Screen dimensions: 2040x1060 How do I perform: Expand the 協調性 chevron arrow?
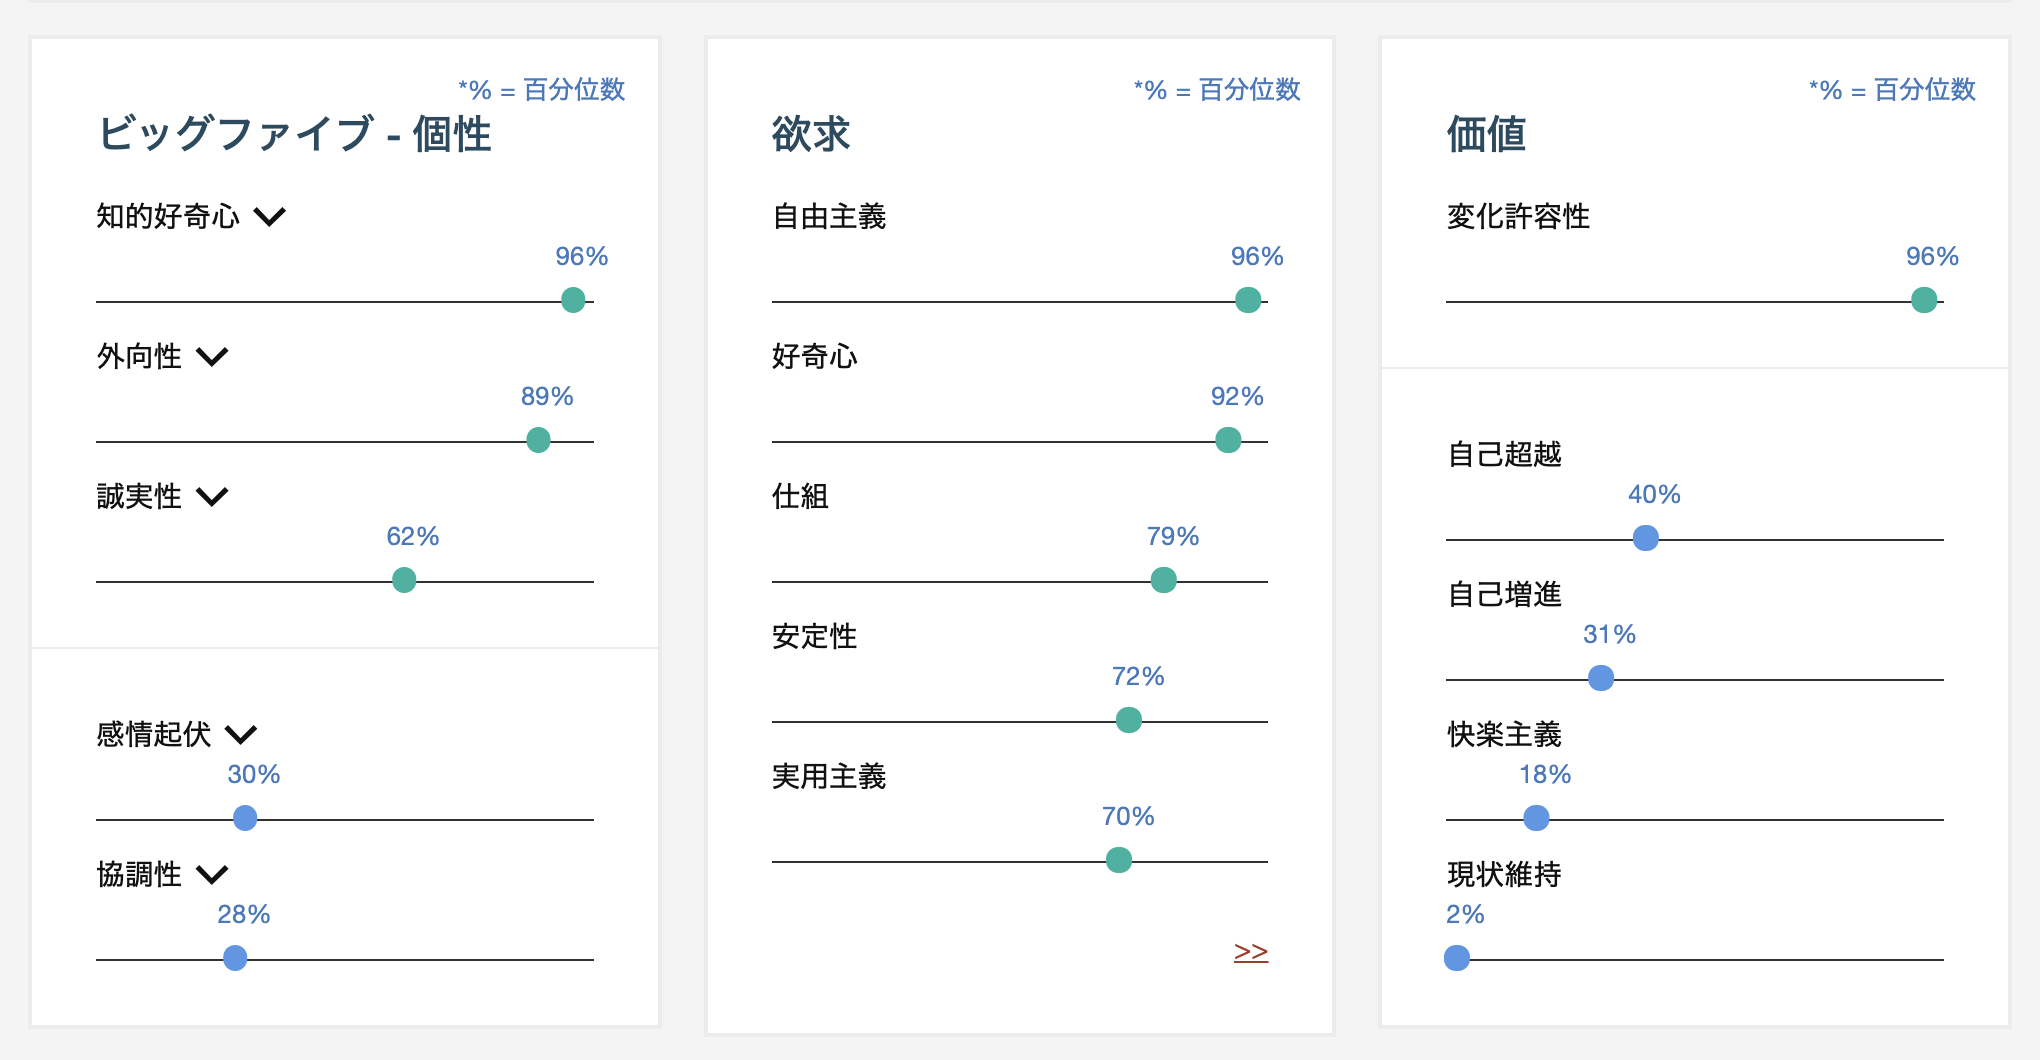tap(212, 875)
